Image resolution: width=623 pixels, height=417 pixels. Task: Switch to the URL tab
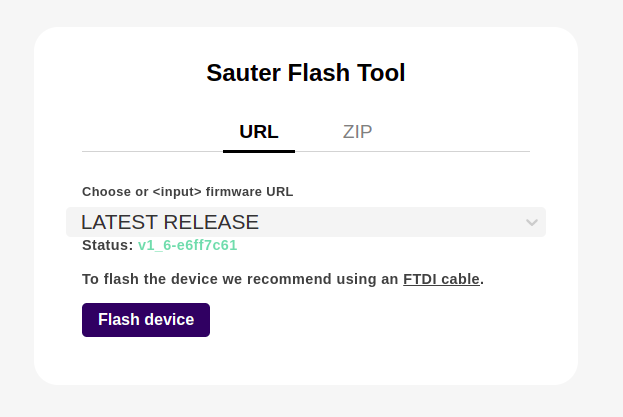[258, 132]
